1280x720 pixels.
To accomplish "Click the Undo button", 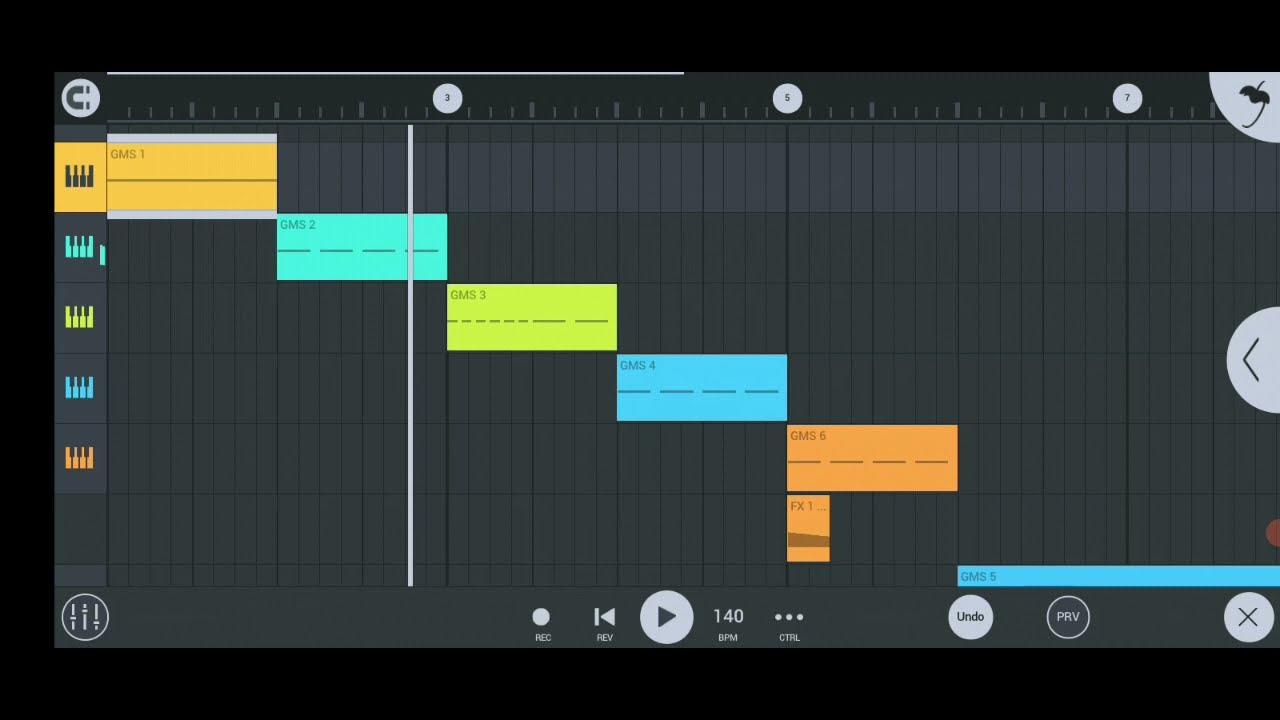I will coord(970,617).
